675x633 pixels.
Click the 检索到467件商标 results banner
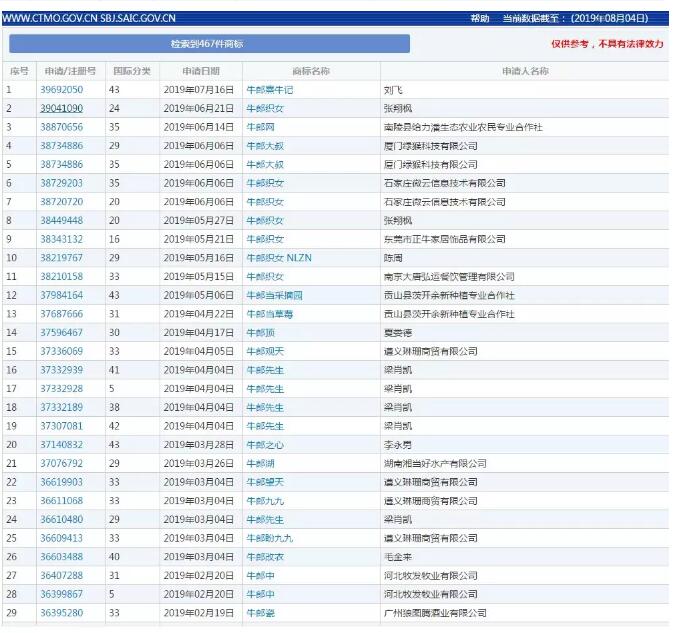coord(209,44)
